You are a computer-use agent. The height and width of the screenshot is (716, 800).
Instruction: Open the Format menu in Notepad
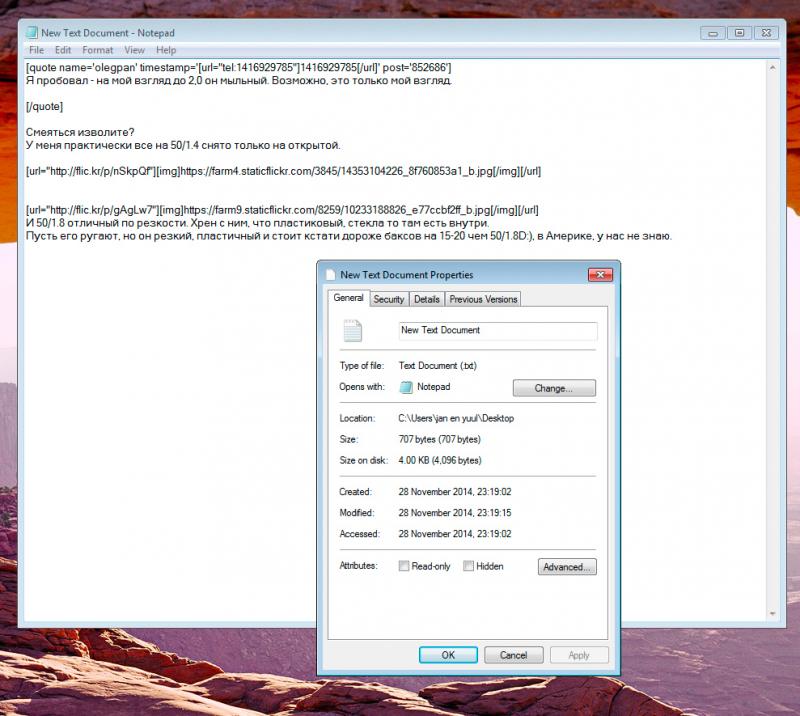tap(97, 50)
